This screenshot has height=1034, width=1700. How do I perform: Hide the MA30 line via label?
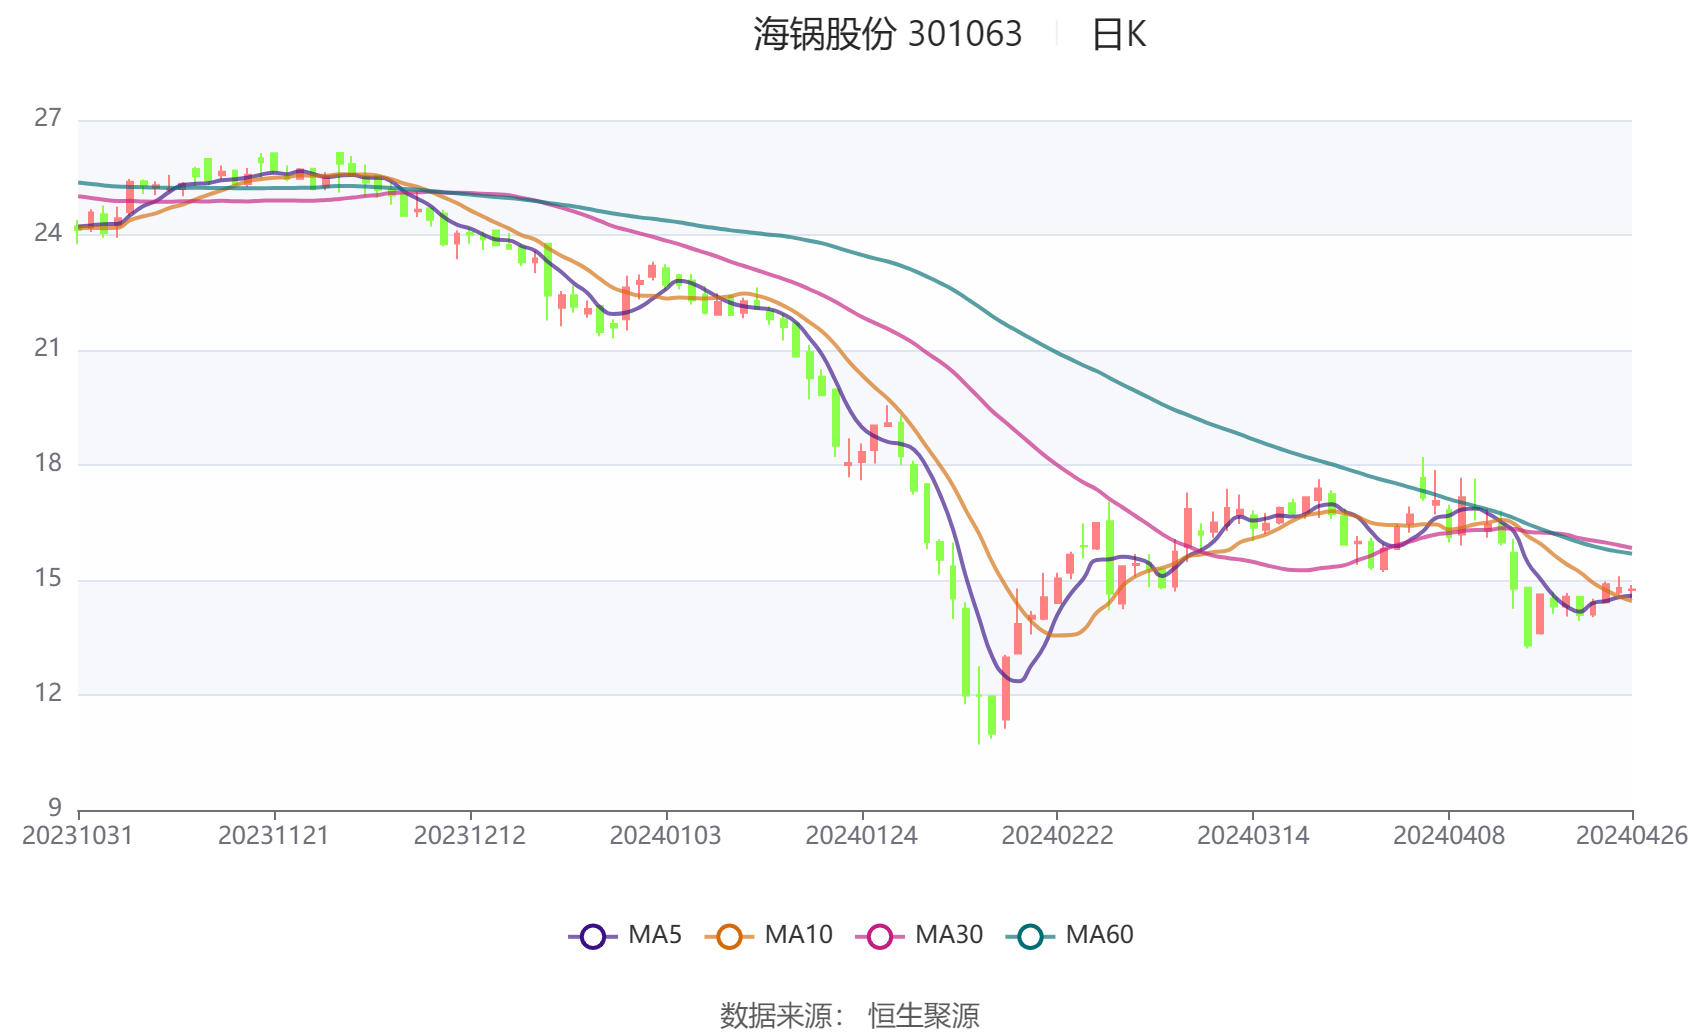[949, 935]
